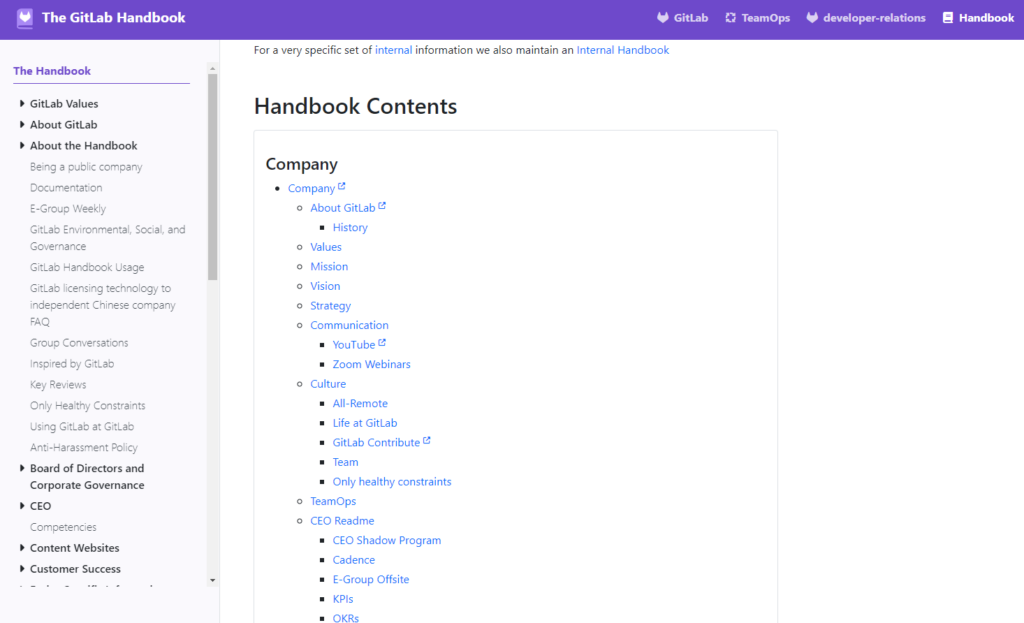Screen dimensions: 1024x623
Task: Open the Values link
Action: [x=326, y=247]
